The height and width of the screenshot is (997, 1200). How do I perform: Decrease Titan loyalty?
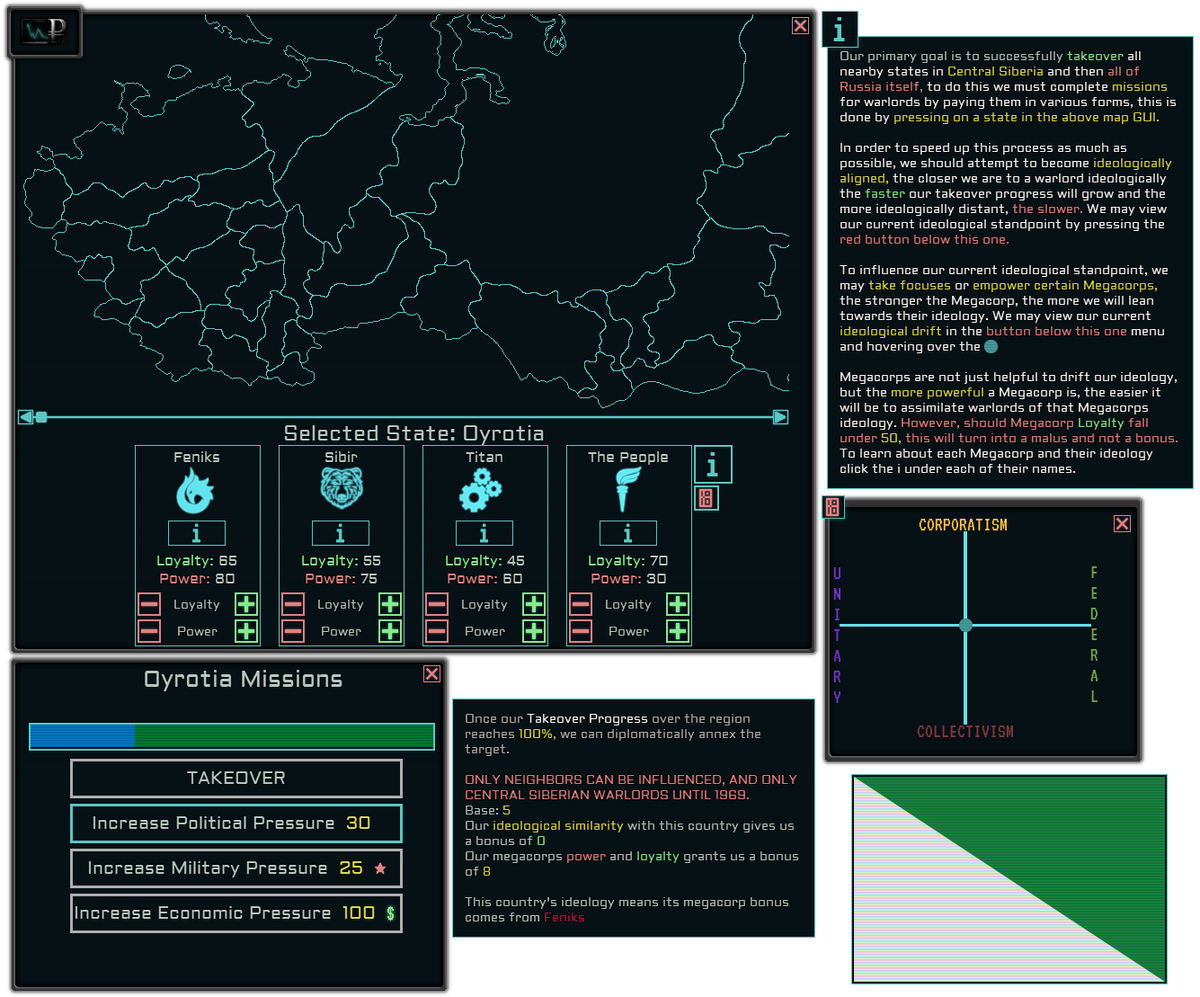(437, 604)
